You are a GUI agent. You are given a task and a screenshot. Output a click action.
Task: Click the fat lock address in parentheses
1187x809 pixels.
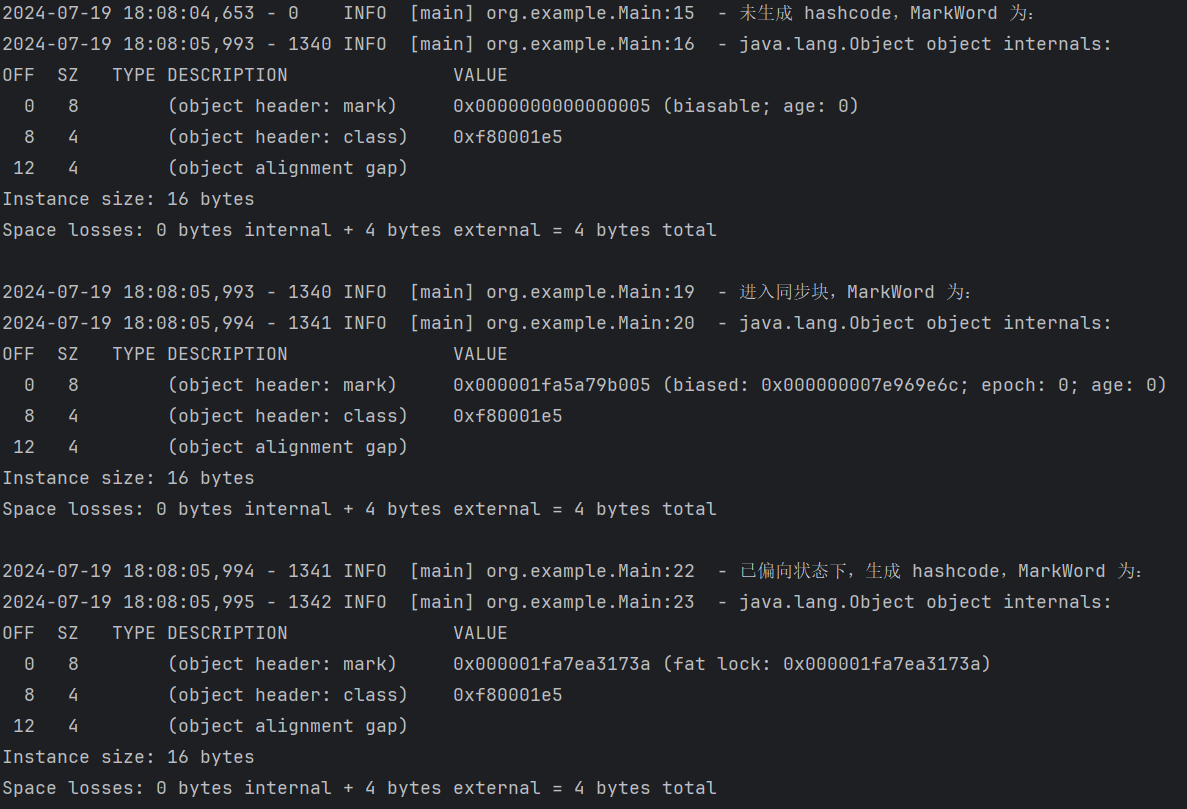click(886, 664)
